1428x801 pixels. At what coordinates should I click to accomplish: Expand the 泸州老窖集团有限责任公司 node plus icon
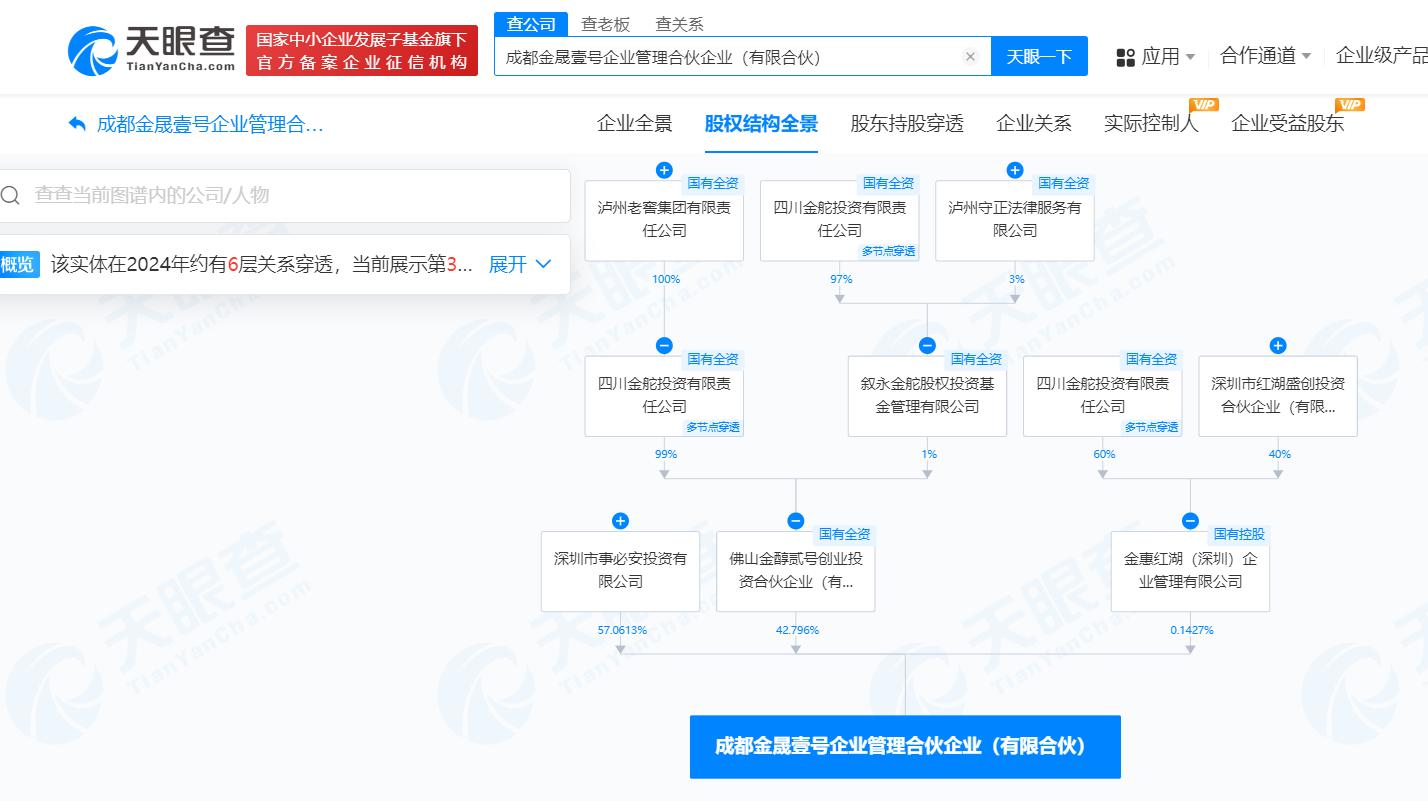664,170
